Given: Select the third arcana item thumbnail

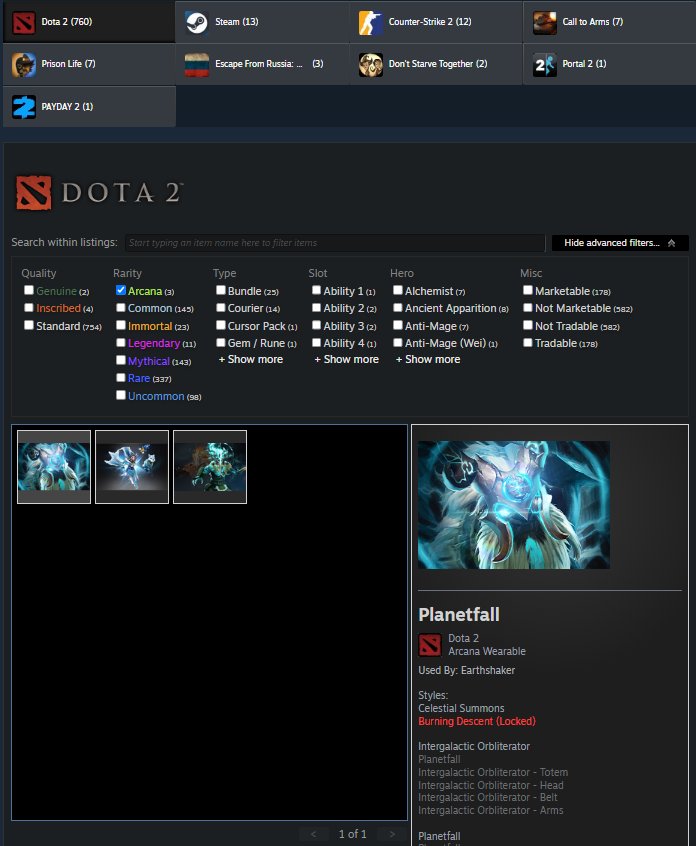Looking at the screenshot, I should [x=210, y=467].
